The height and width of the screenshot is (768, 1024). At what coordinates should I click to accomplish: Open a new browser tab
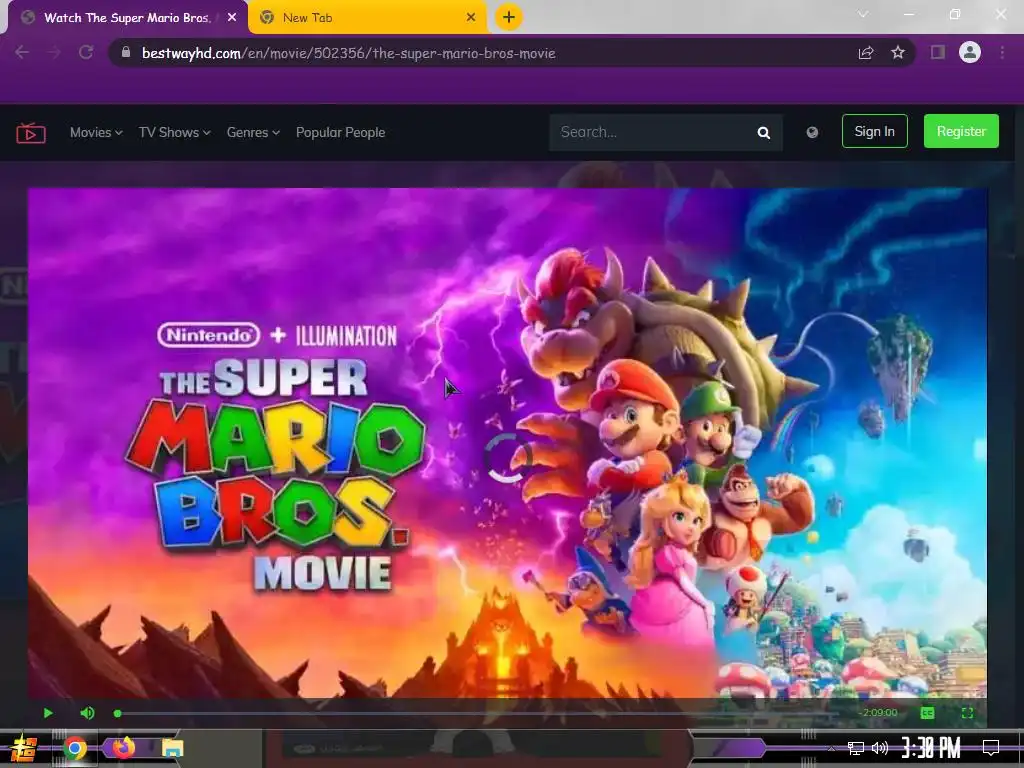tap(509, 17)
